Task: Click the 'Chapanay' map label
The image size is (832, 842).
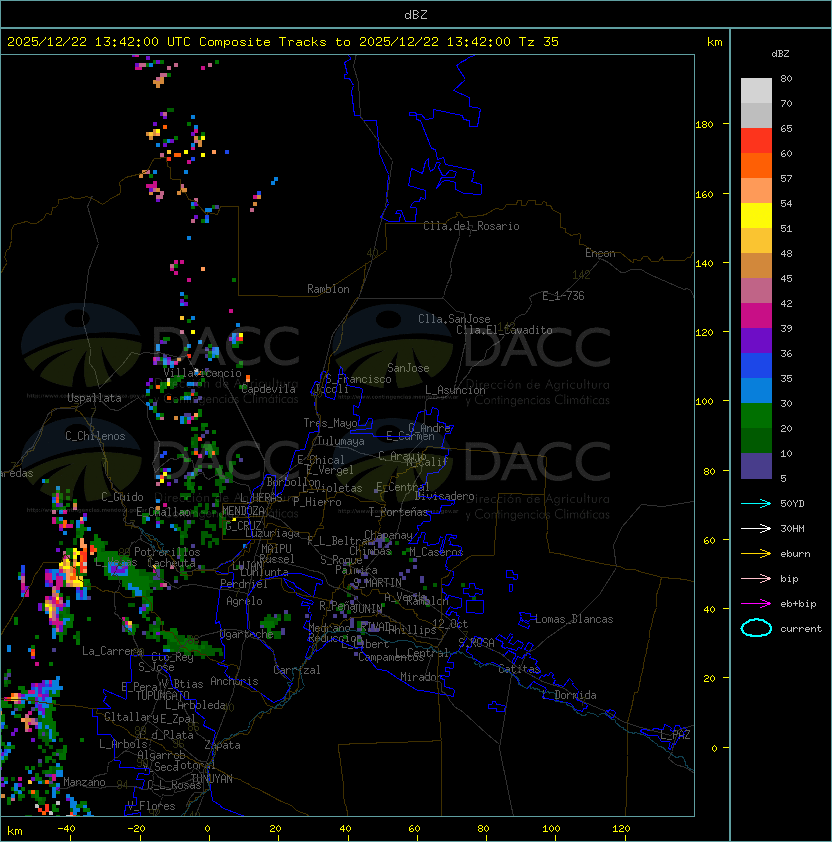Action: click(x=388, y=535)
